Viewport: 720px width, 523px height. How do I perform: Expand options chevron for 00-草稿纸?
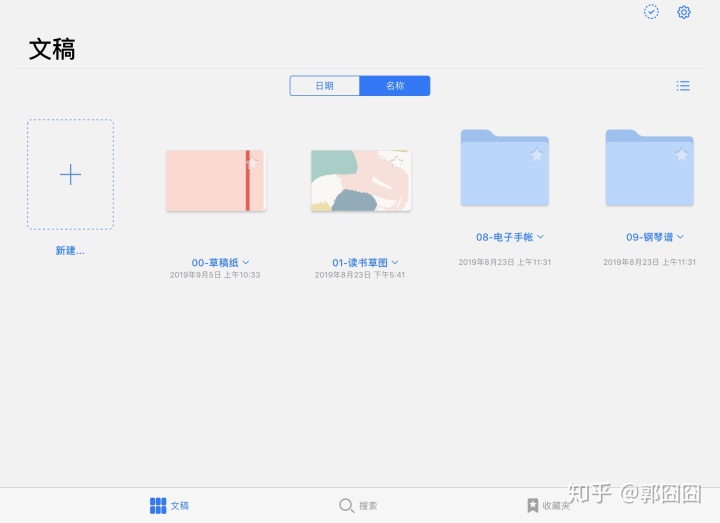(x=246, y=262)
